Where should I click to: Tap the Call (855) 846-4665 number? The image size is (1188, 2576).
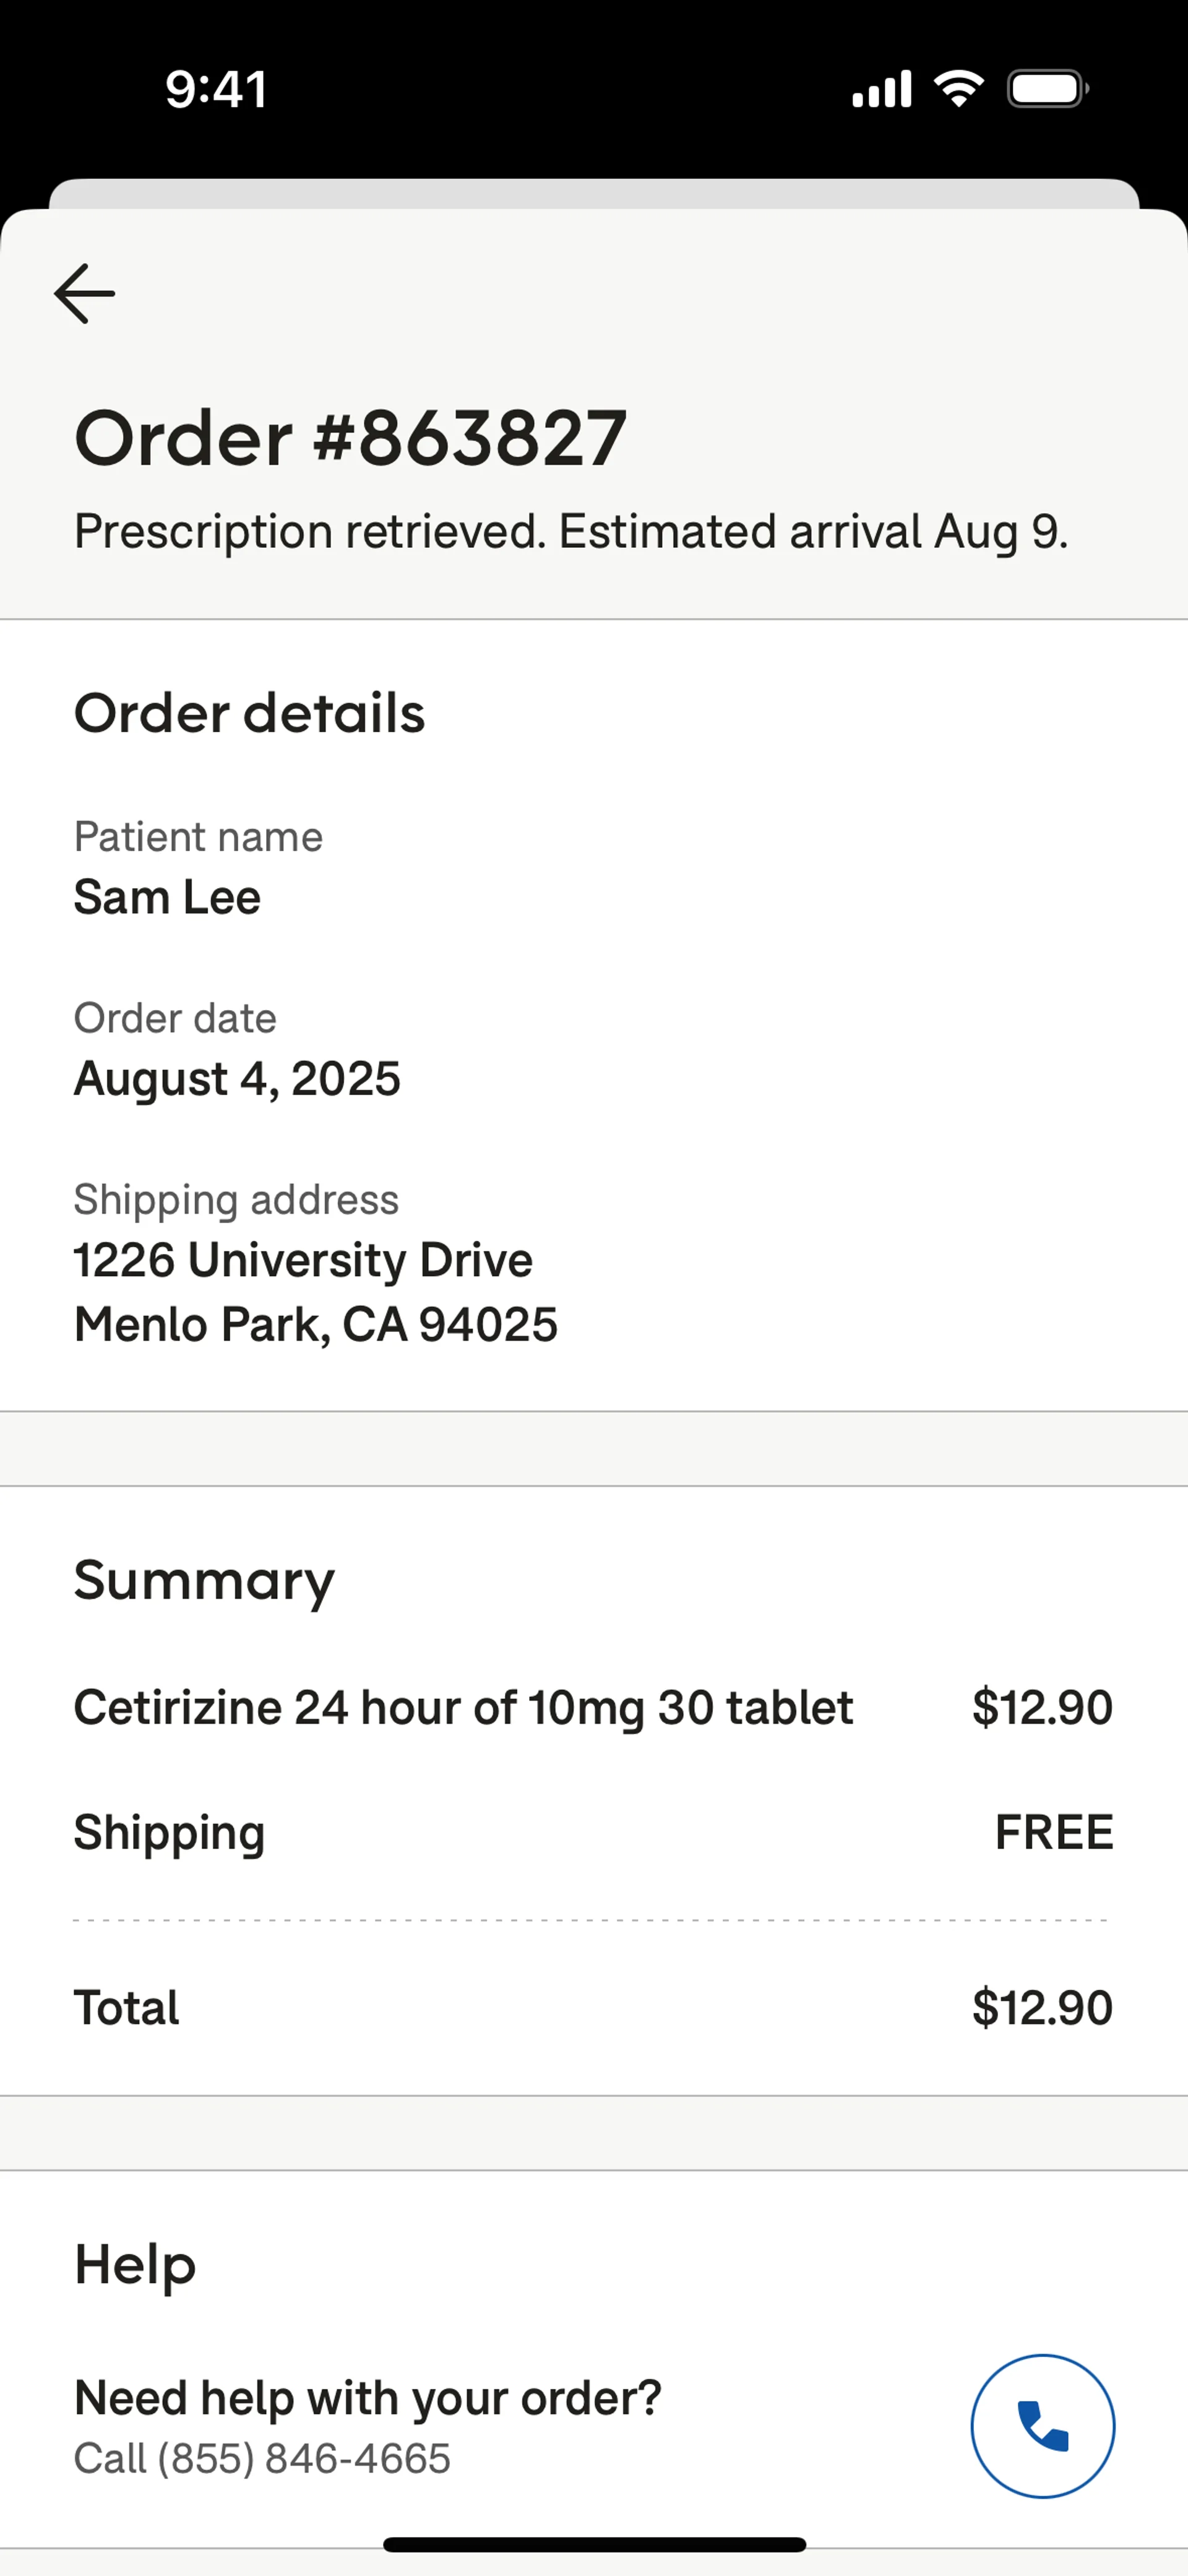click(x=262, y=2458)
